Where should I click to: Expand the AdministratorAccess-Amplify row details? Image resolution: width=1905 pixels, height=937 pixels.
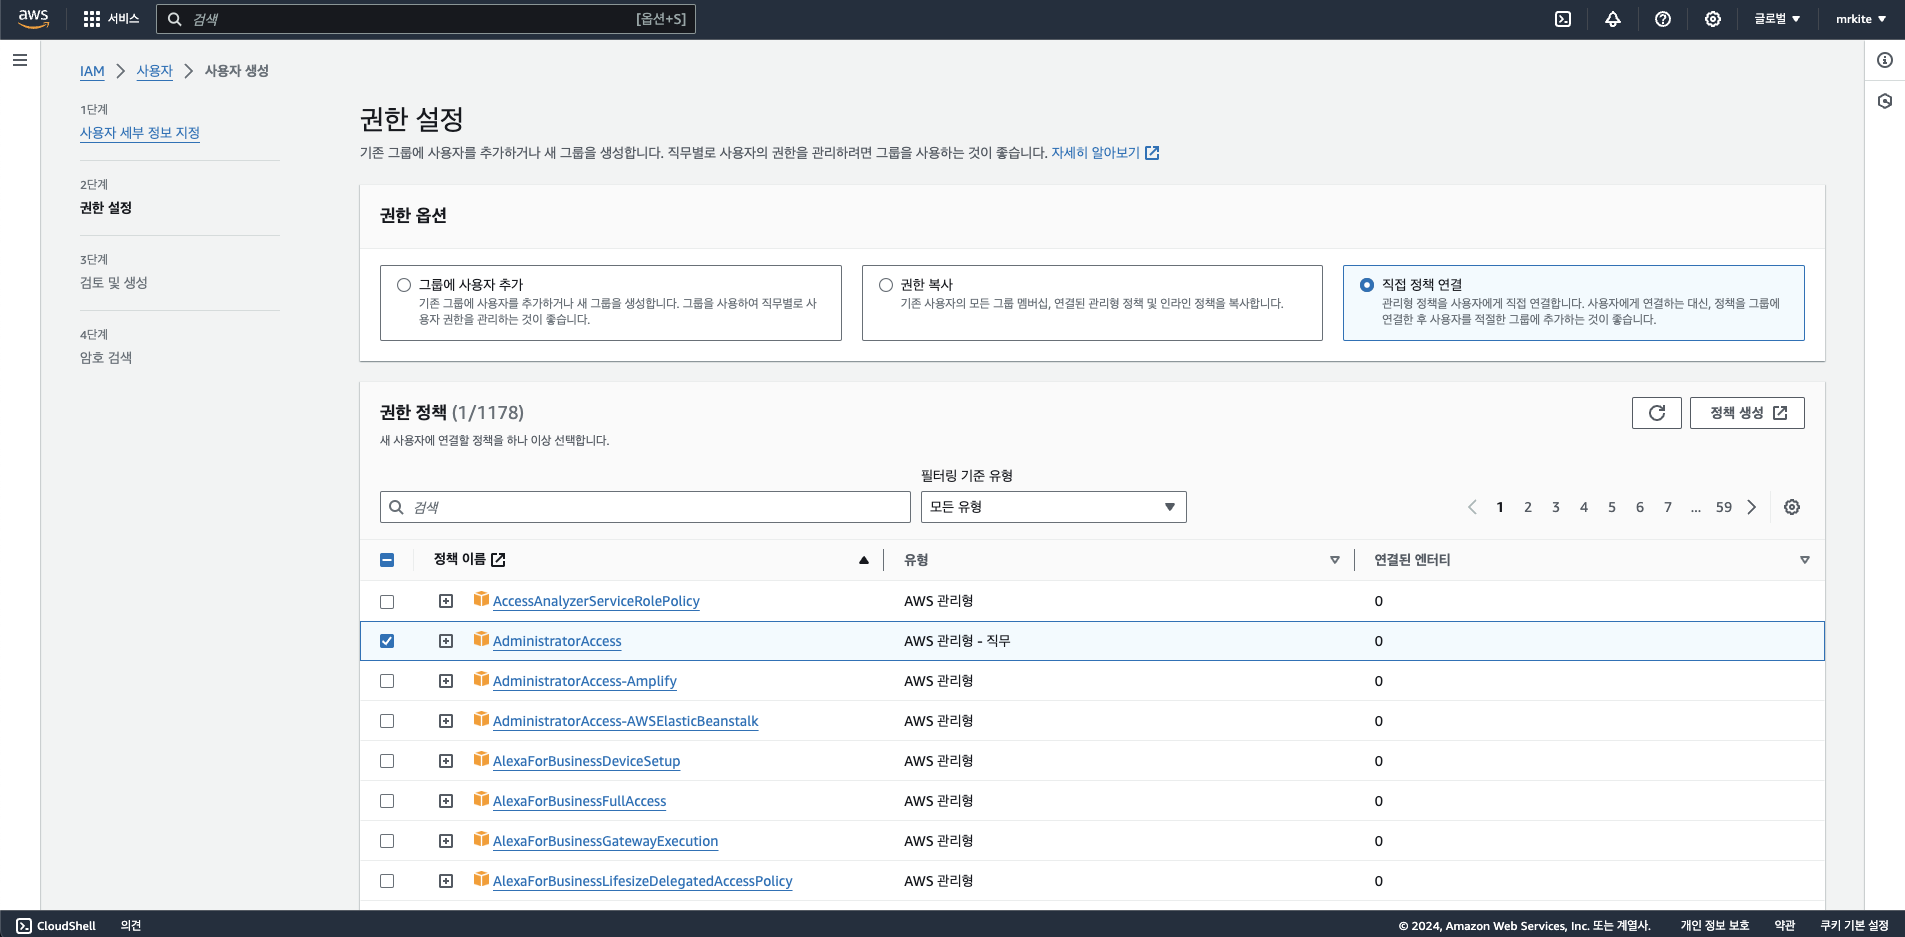pyautogui.click(x=446, y=681)
